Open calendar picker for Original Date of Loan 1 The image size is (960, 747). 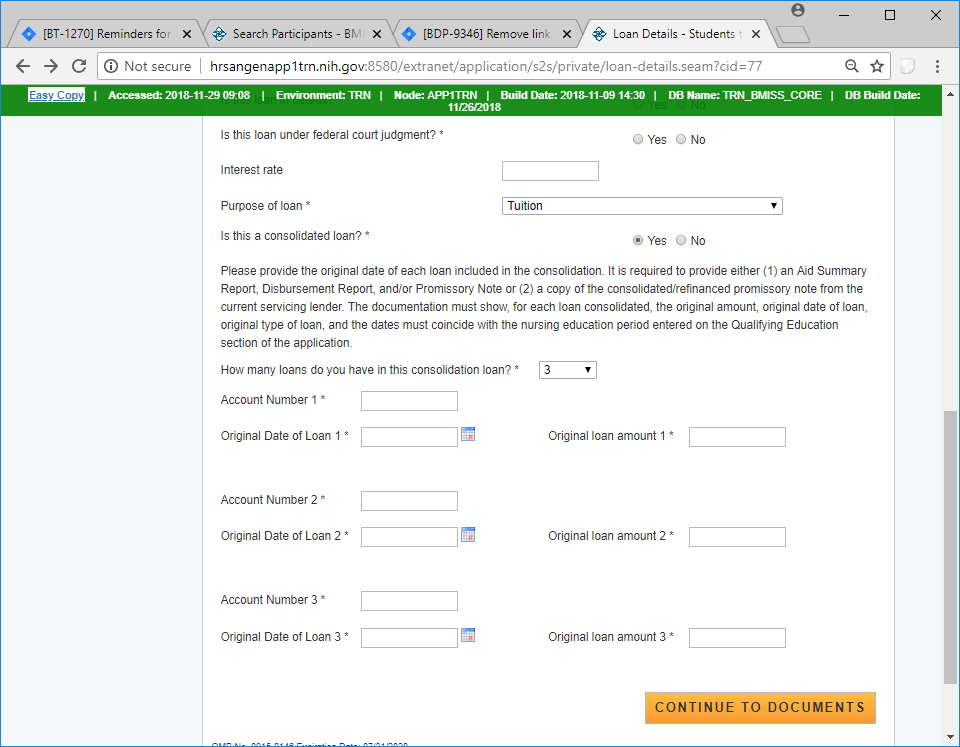pos(468,434)
